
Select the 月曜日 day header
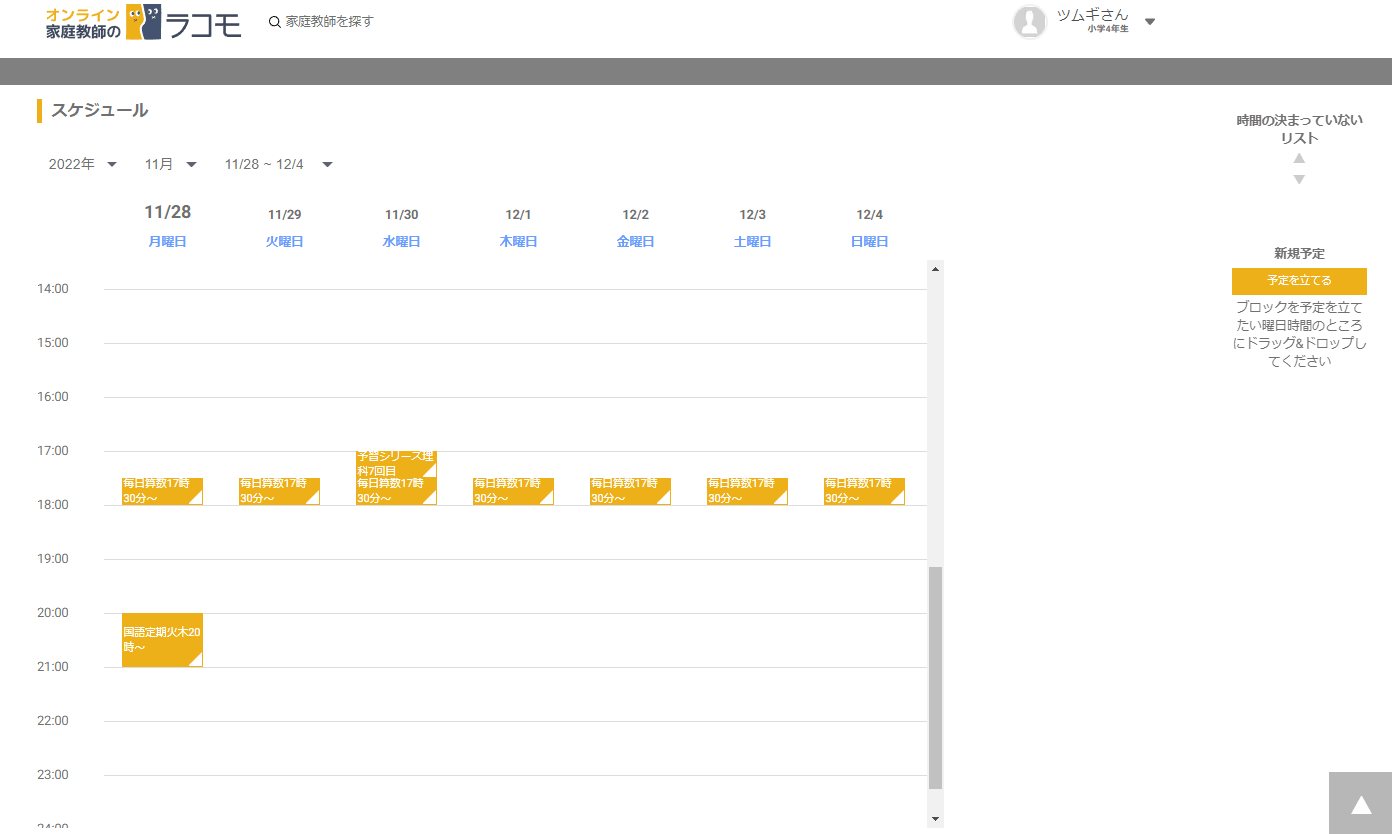pos(167,242)
